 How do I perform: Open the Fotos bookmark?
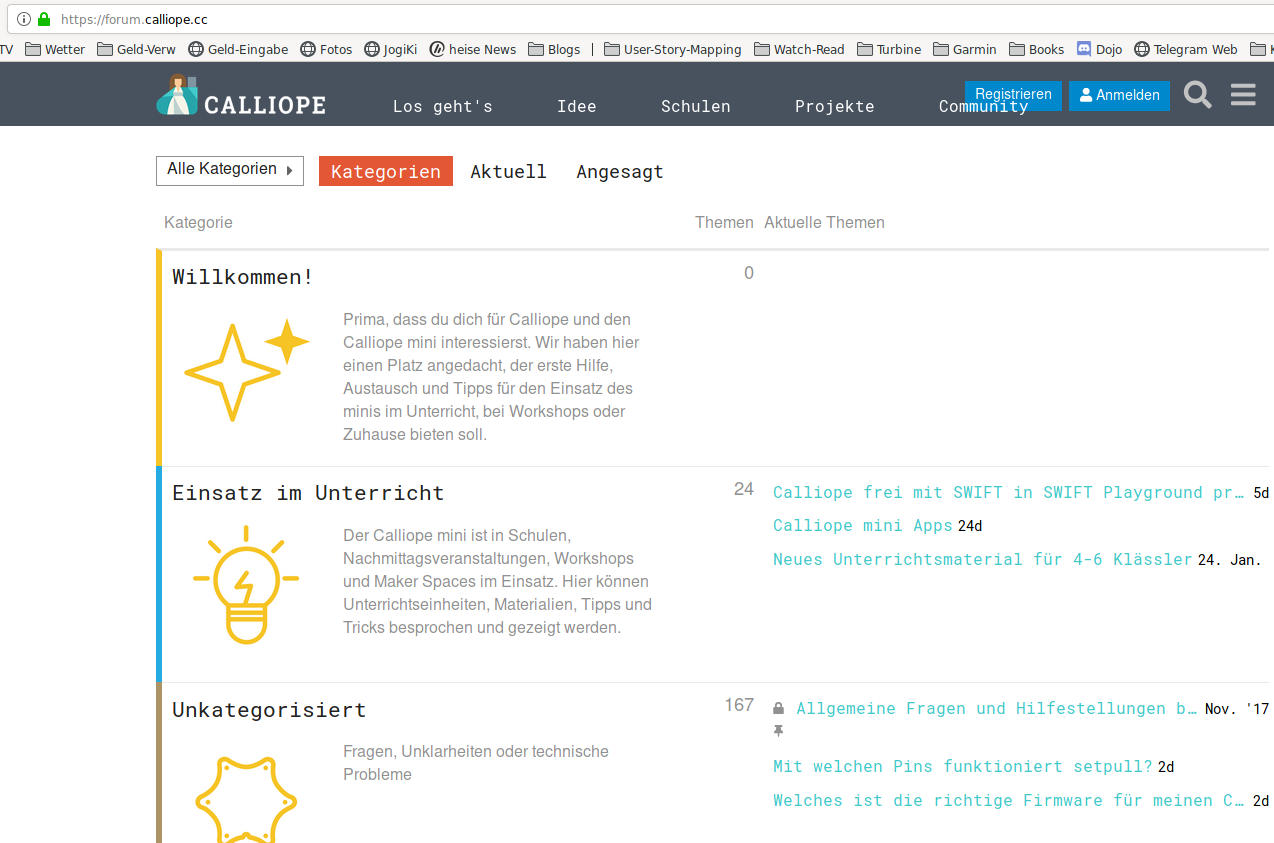coord(326,49)
